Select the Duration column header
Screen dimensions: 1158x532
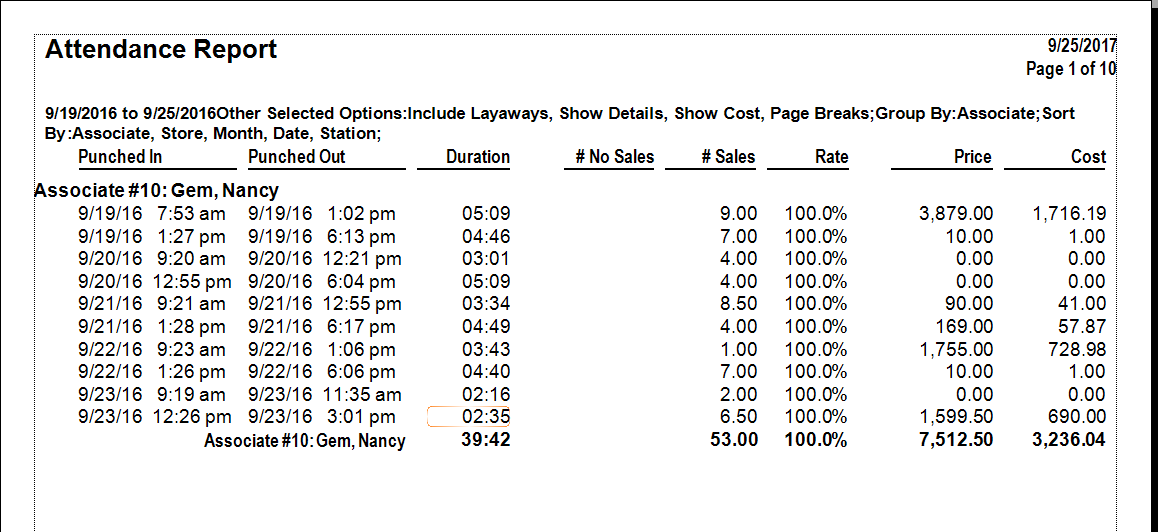point(477,157)
